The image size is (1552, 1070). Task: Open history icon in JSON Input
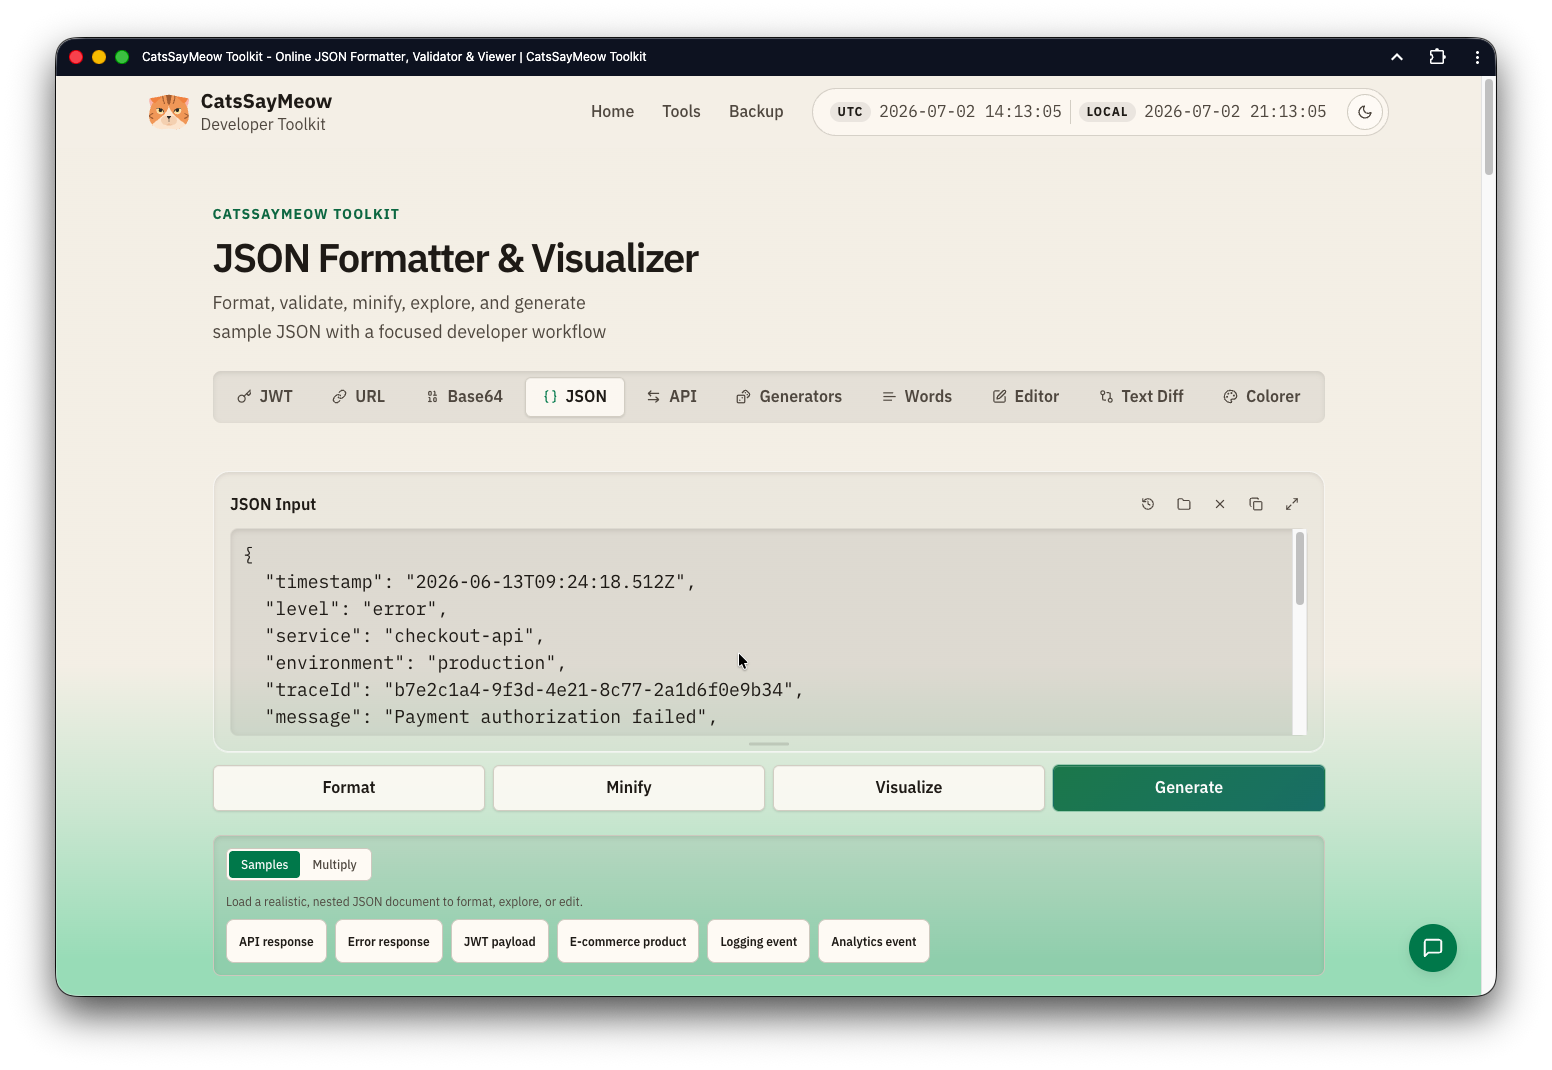coord(1148,504)
